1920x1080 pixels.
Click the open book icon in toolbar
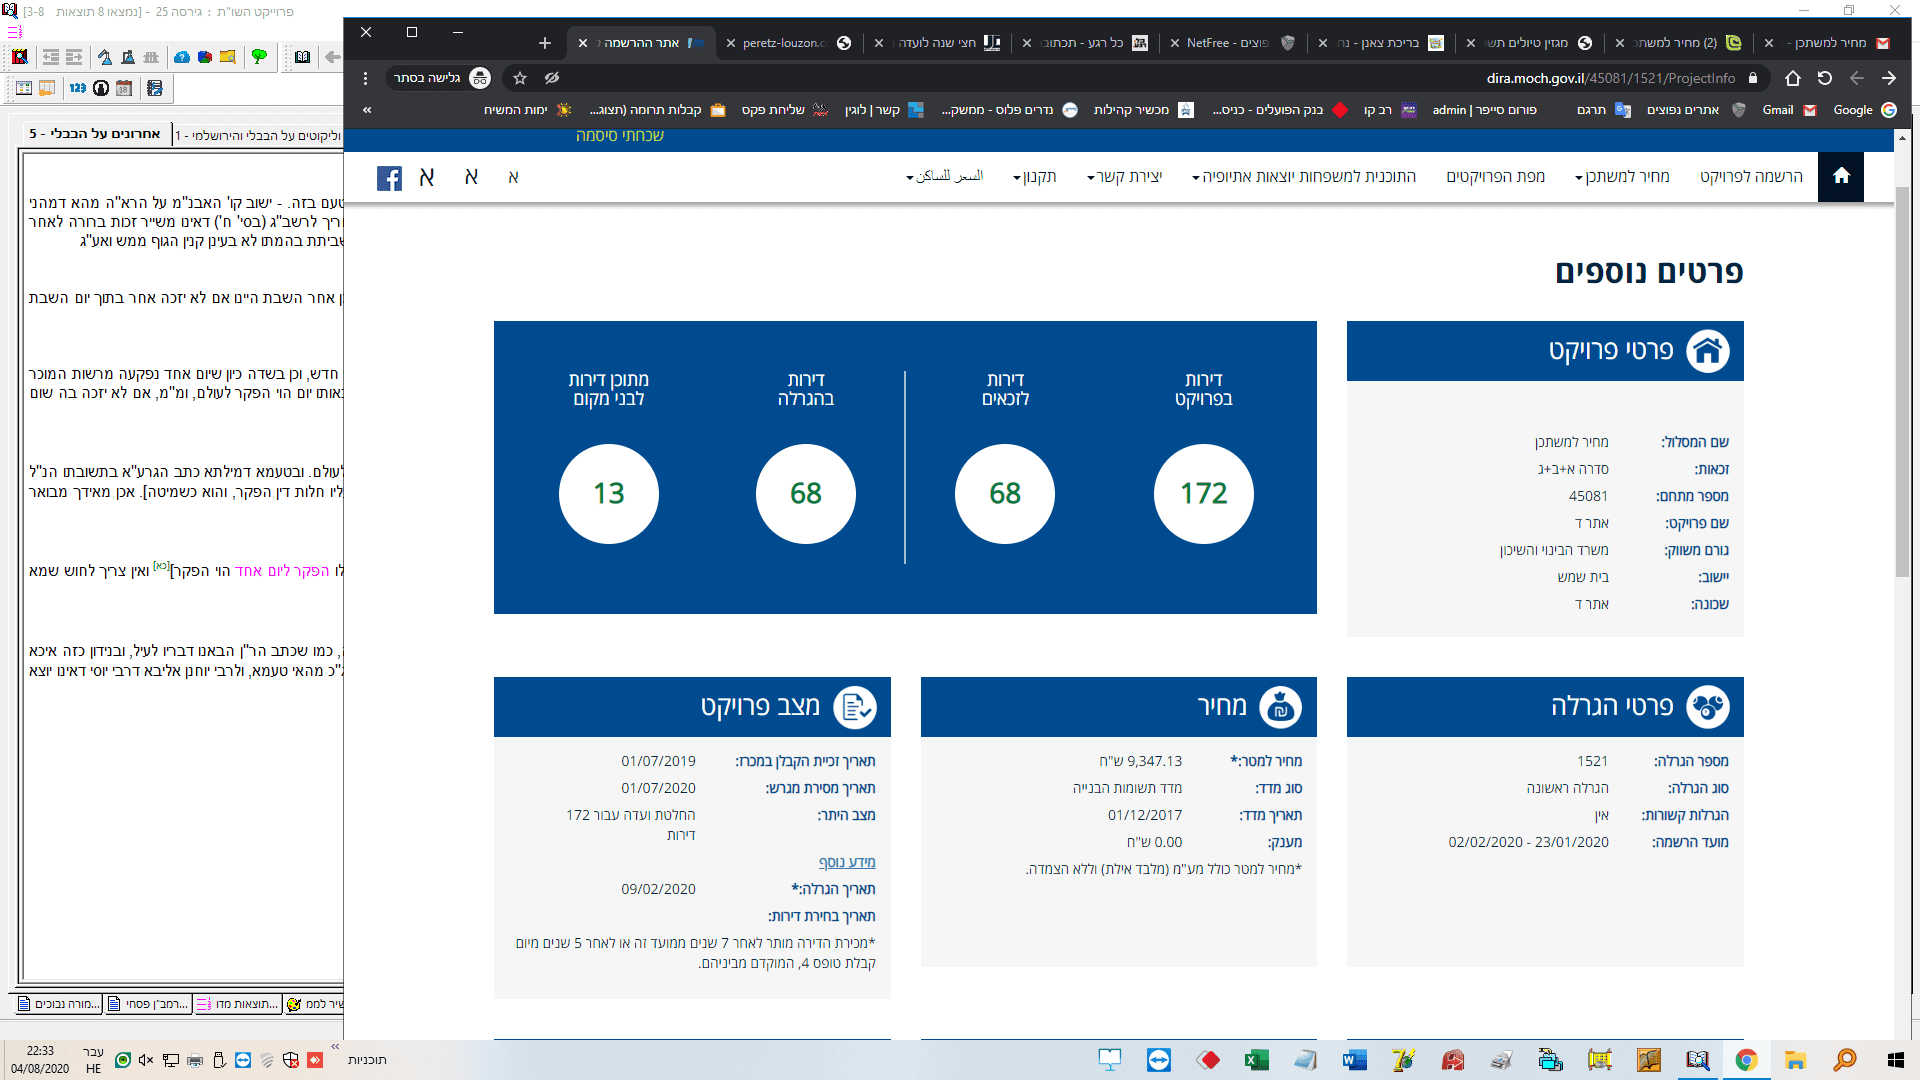tap(302, 57)
